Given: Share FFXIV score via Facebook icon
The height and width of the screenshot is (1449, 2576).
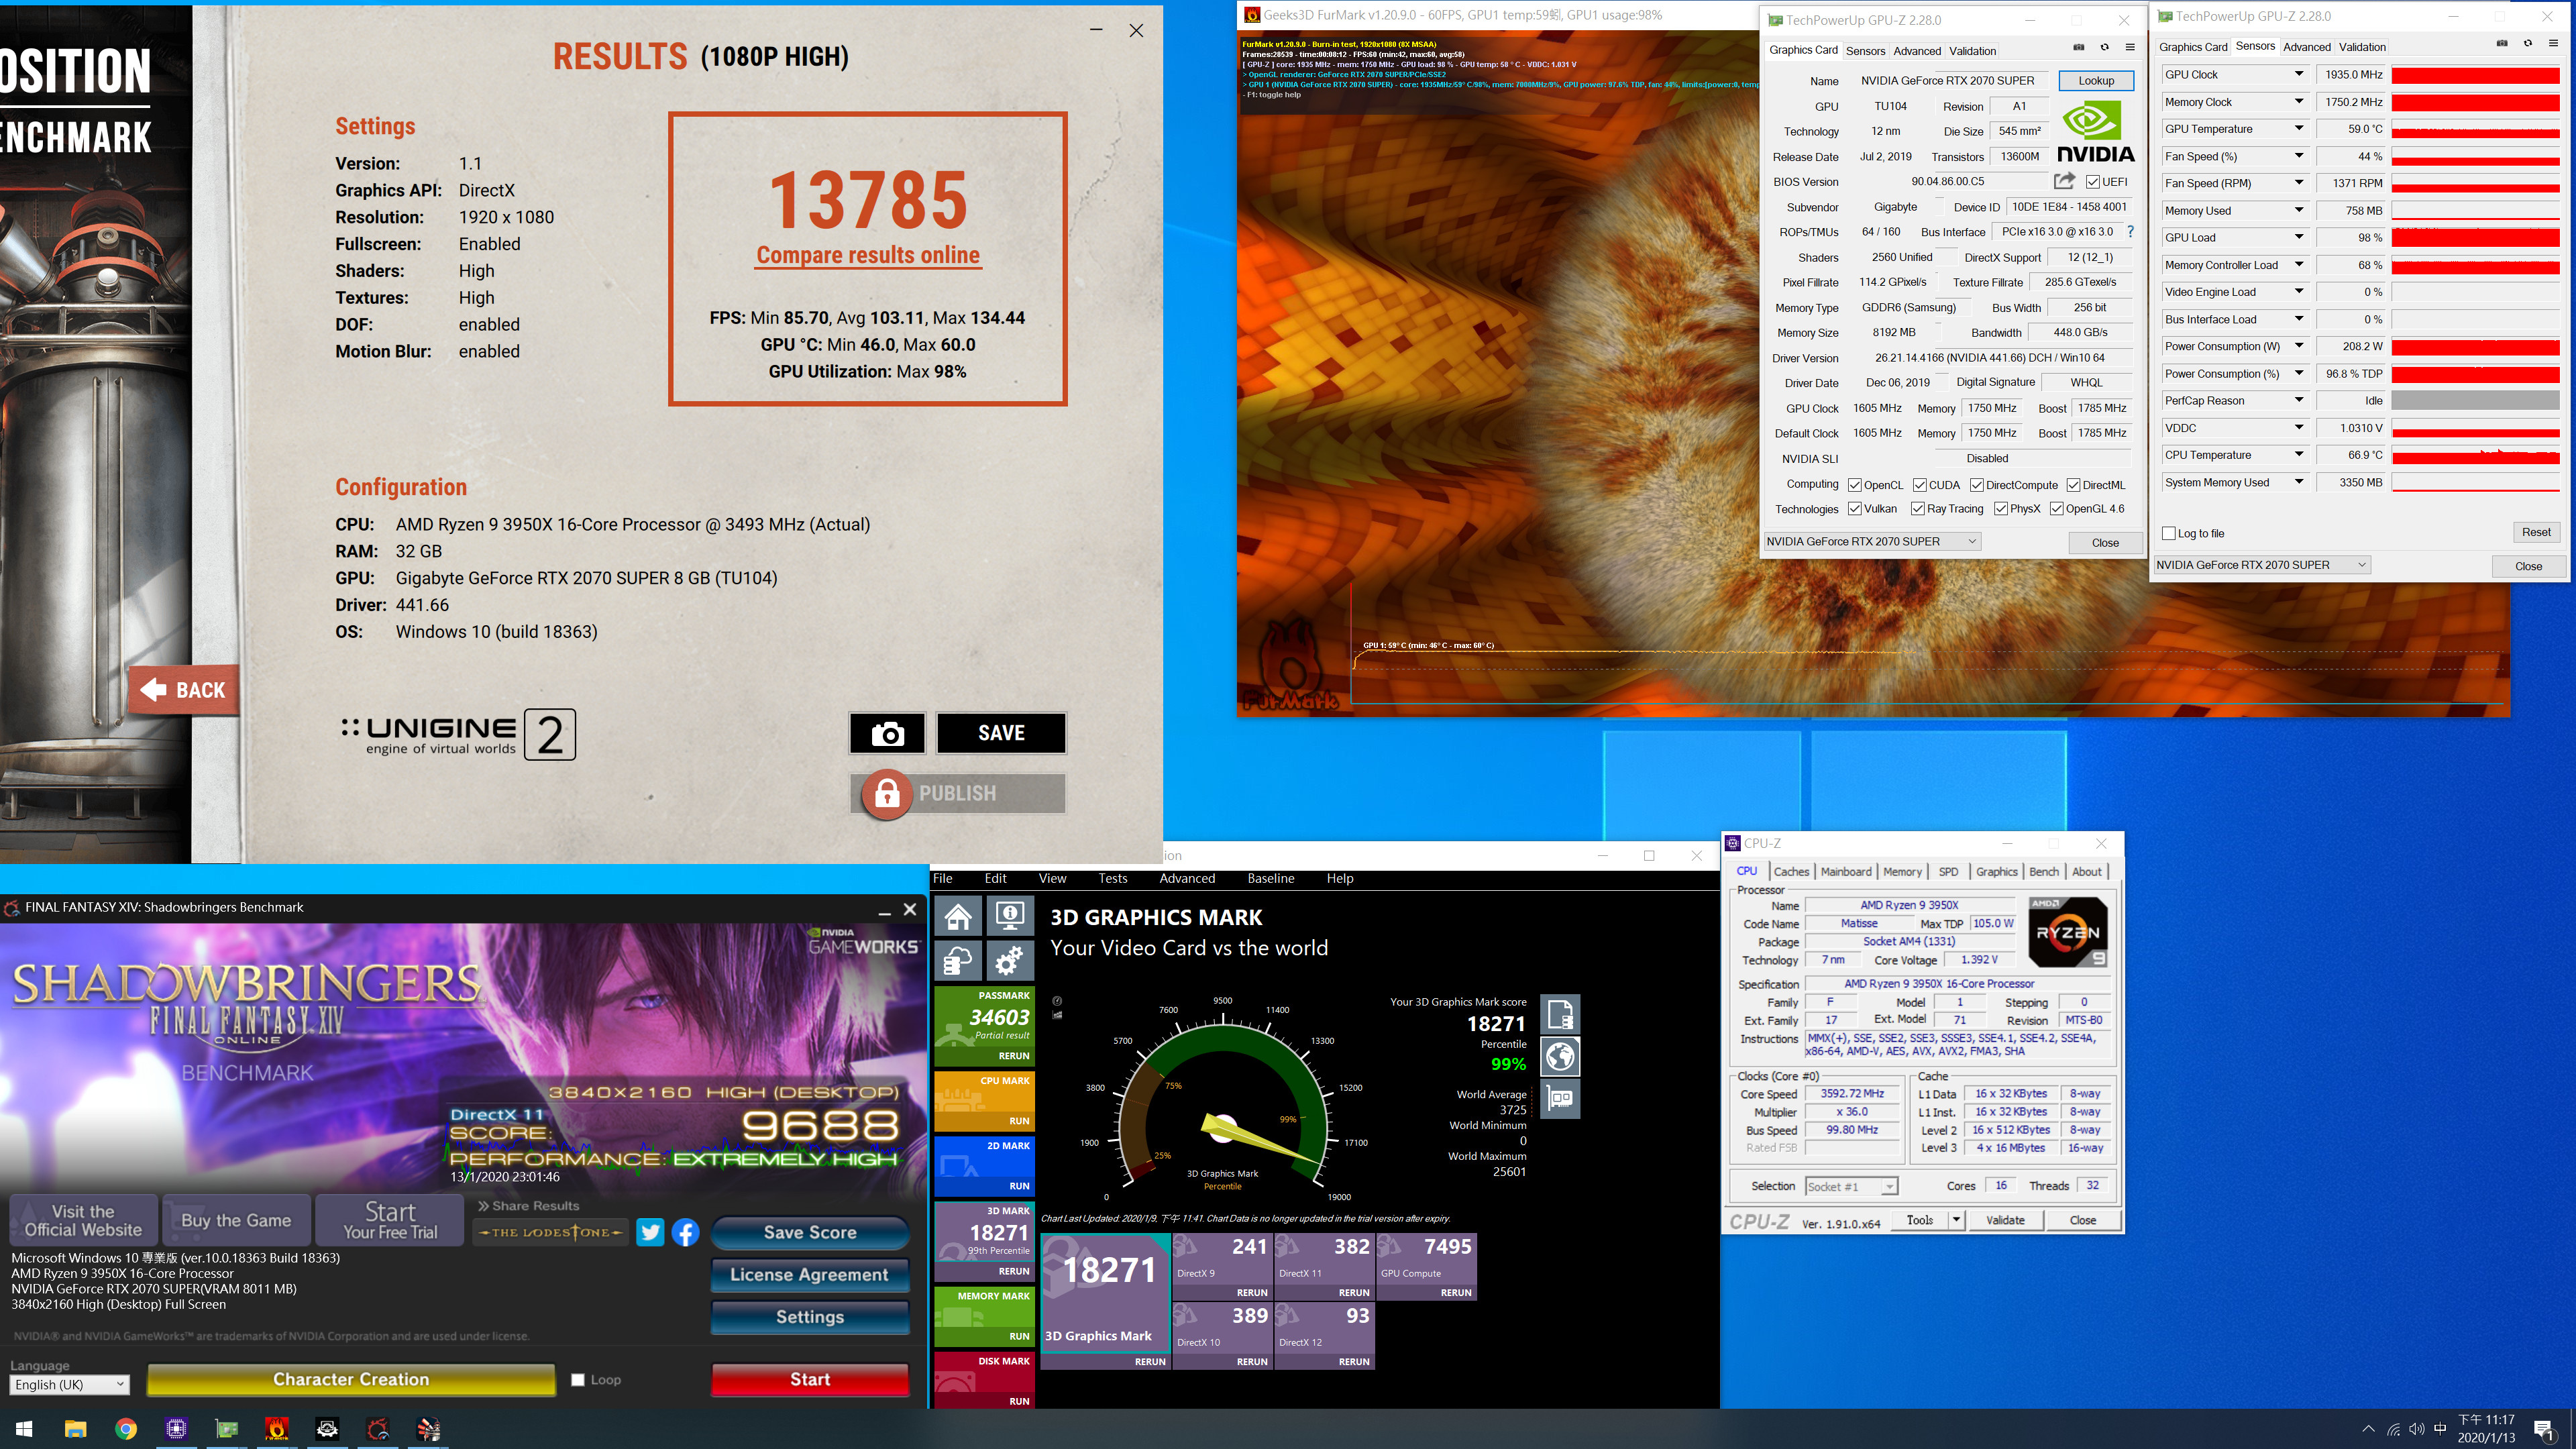Looking at the screenshot, I should pos(685,1232).
